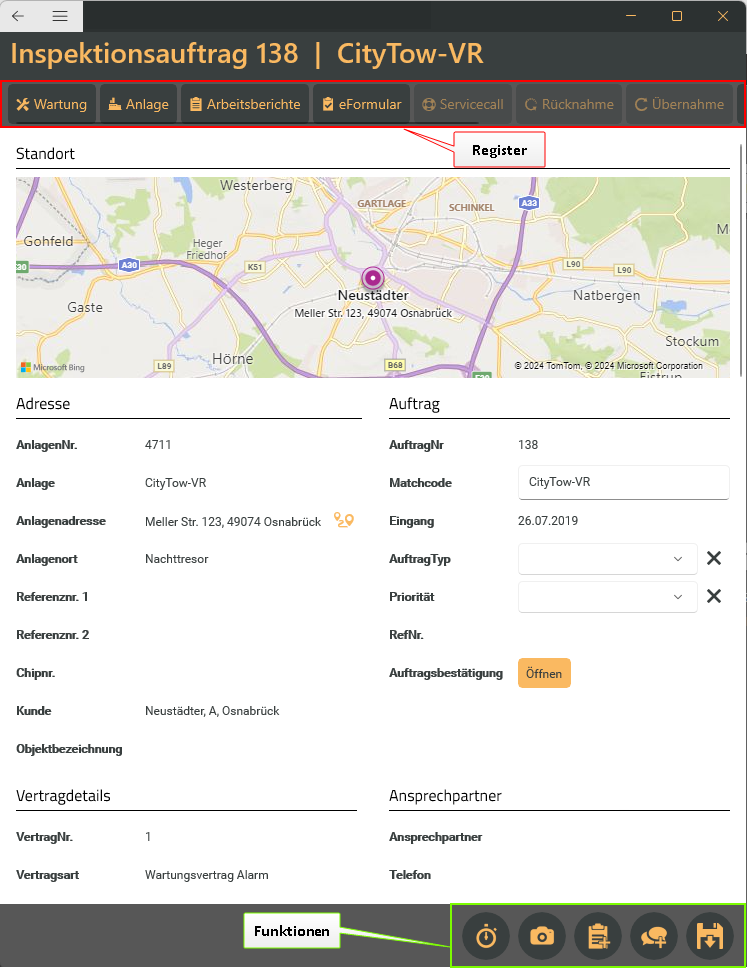Go back with the arrow button
The width and height of the screenshot is (747, 979).
18,16
